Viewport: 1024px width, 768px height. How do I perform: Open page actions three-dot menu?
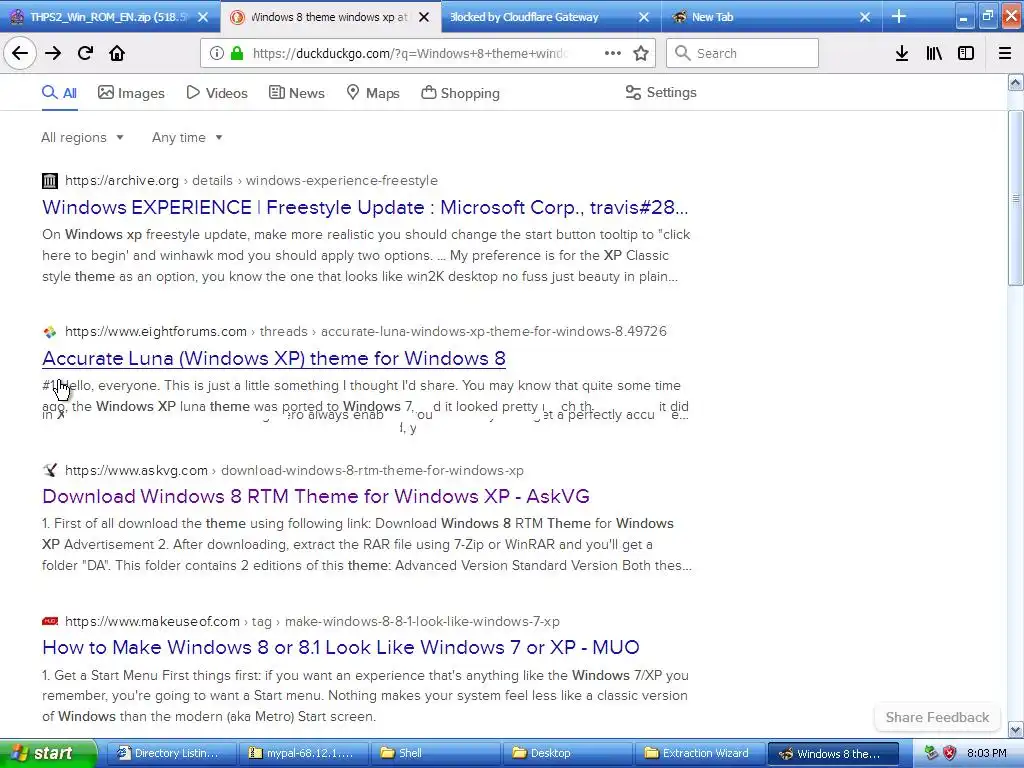(x=613, y=53)
